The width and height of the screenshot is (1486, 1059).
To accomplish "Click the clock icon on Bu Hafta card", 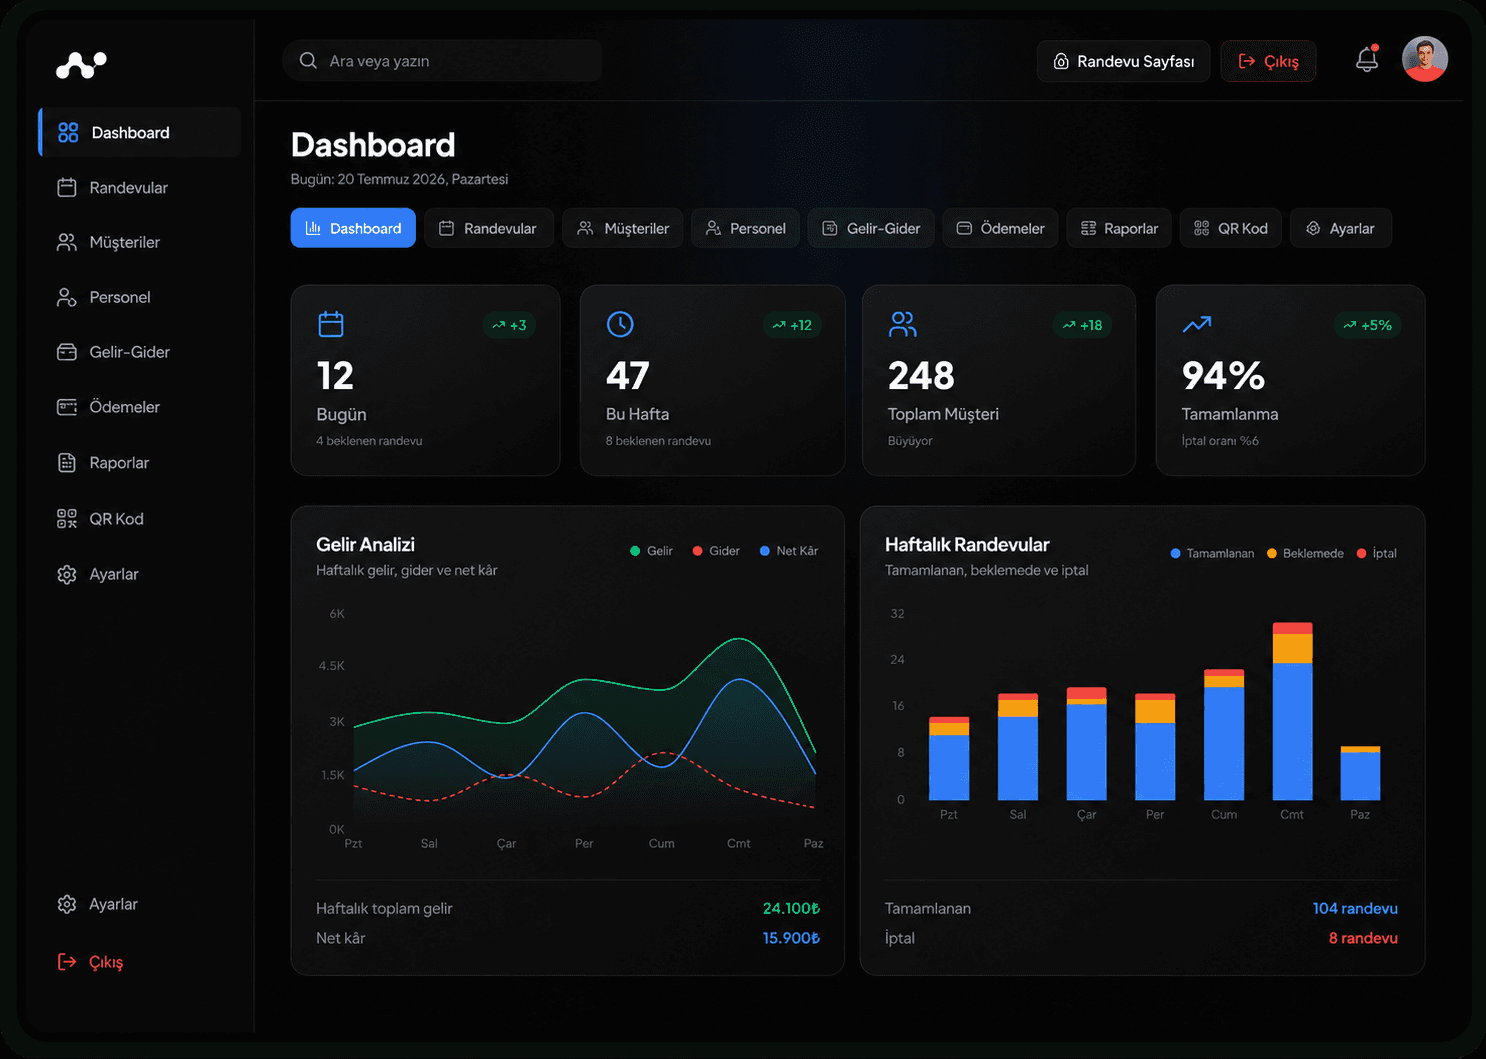I will click(620, 324).
